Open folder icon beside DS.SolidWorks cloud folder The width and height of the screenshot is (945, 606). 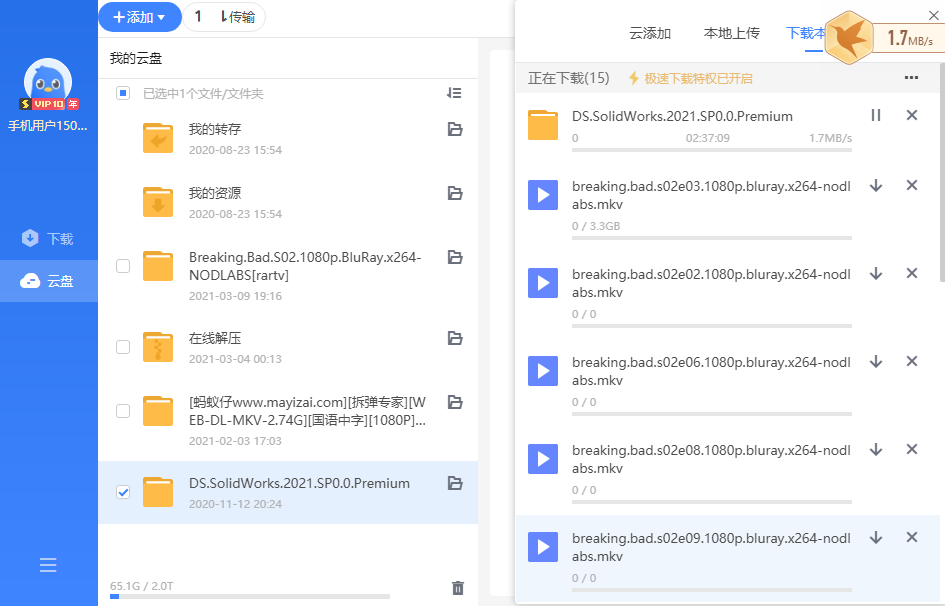click(455, 483)
